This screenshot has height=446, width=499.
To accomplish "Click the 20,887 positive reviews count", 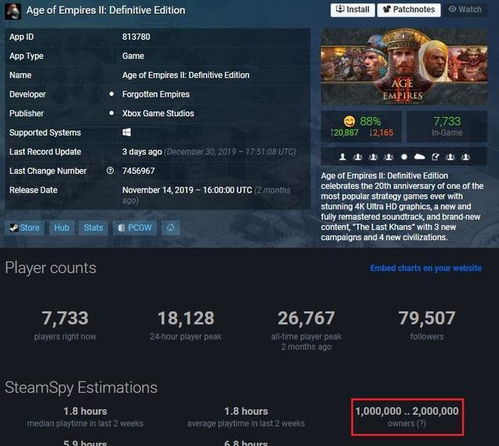I will click(344, 133).
